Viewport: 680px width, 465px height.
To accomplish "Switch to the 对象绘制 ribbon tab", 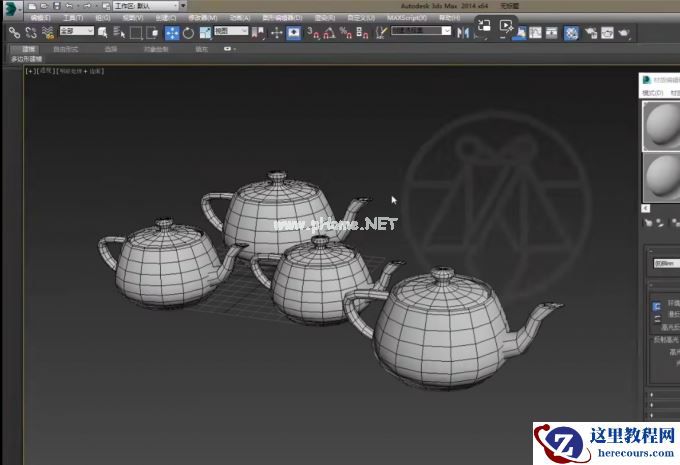I will coord(156,49).
